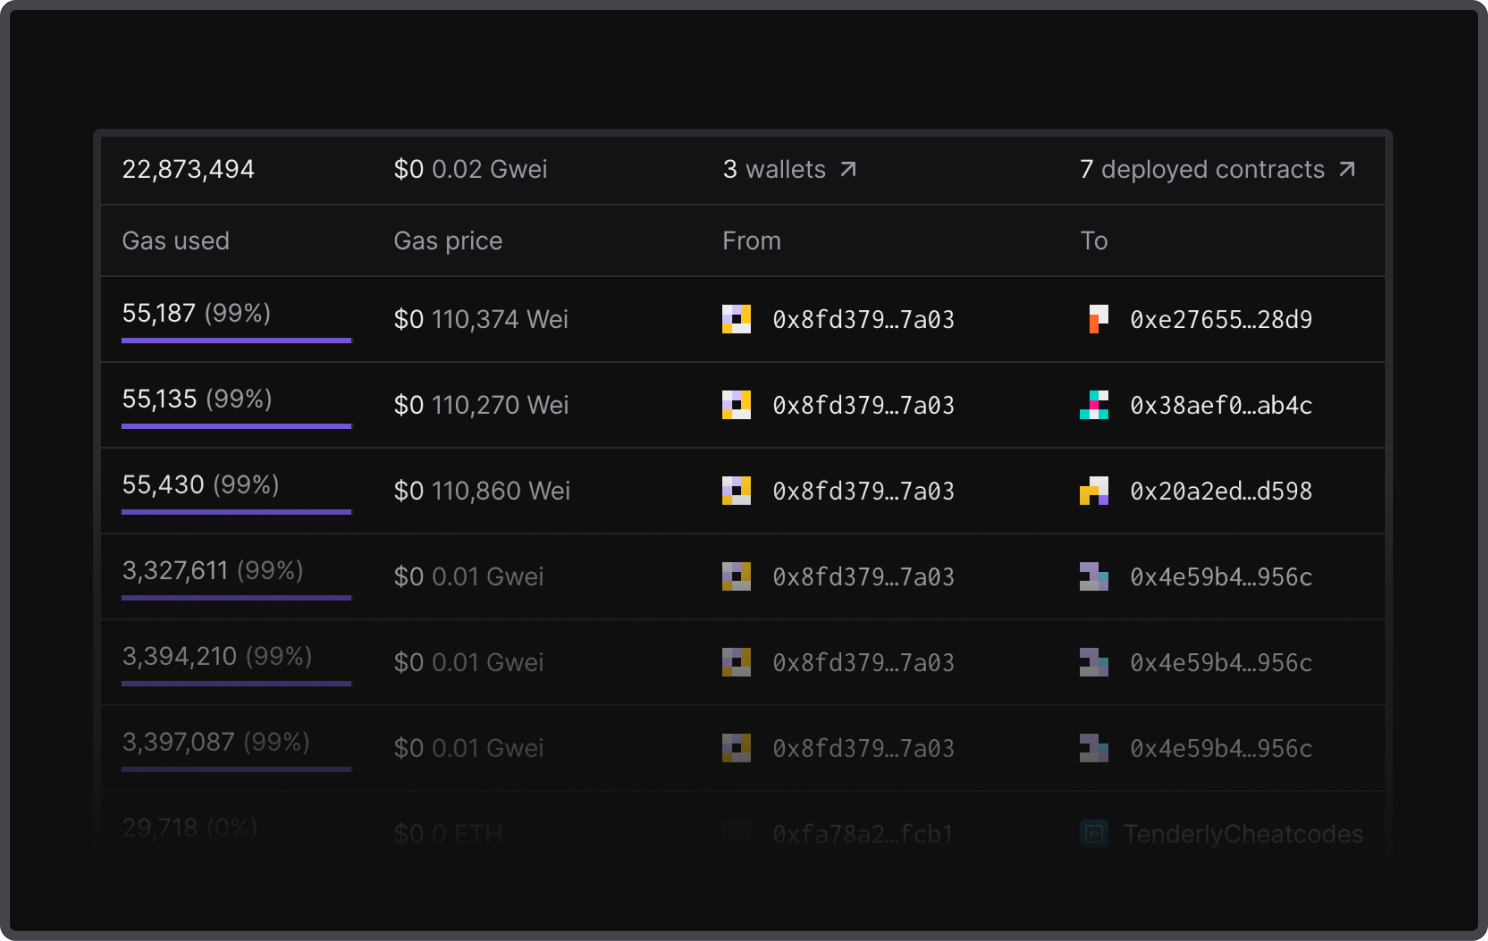Sort by the "Gas price" column header
1488x941 pixels.
click(448, 241)
